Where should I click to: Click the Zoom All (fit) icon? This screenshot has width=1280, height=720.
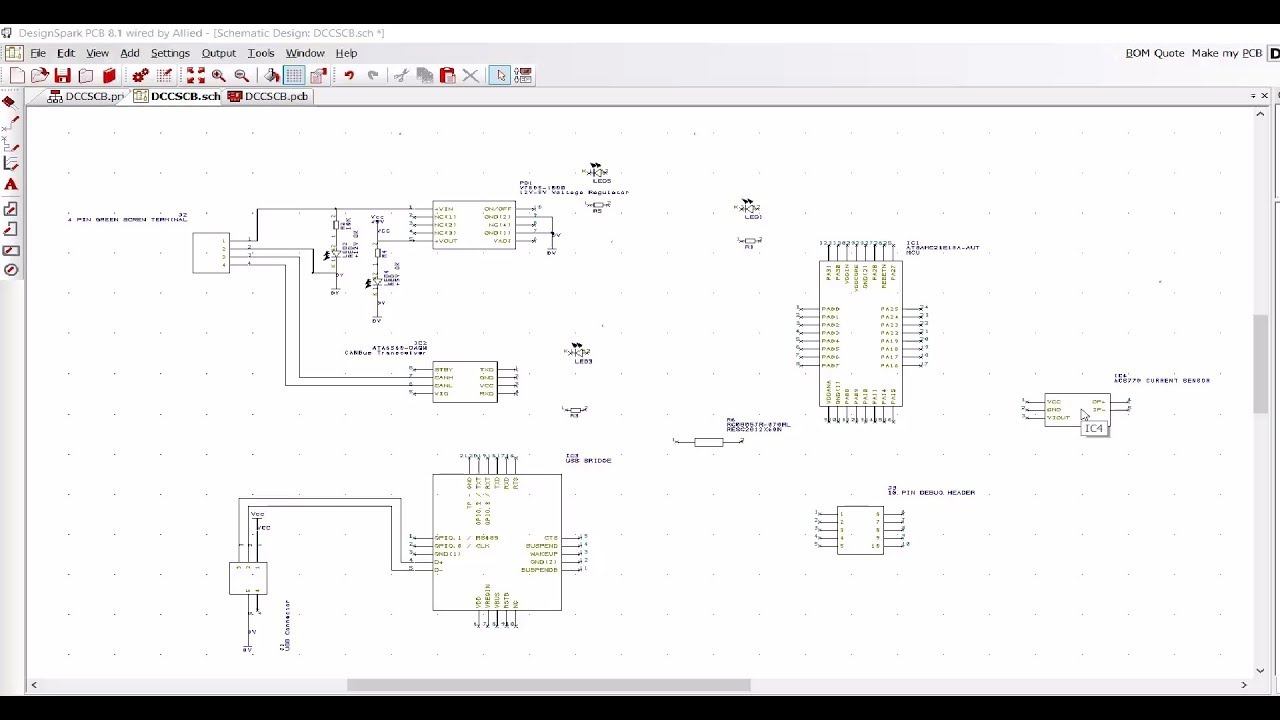(195, 76)
